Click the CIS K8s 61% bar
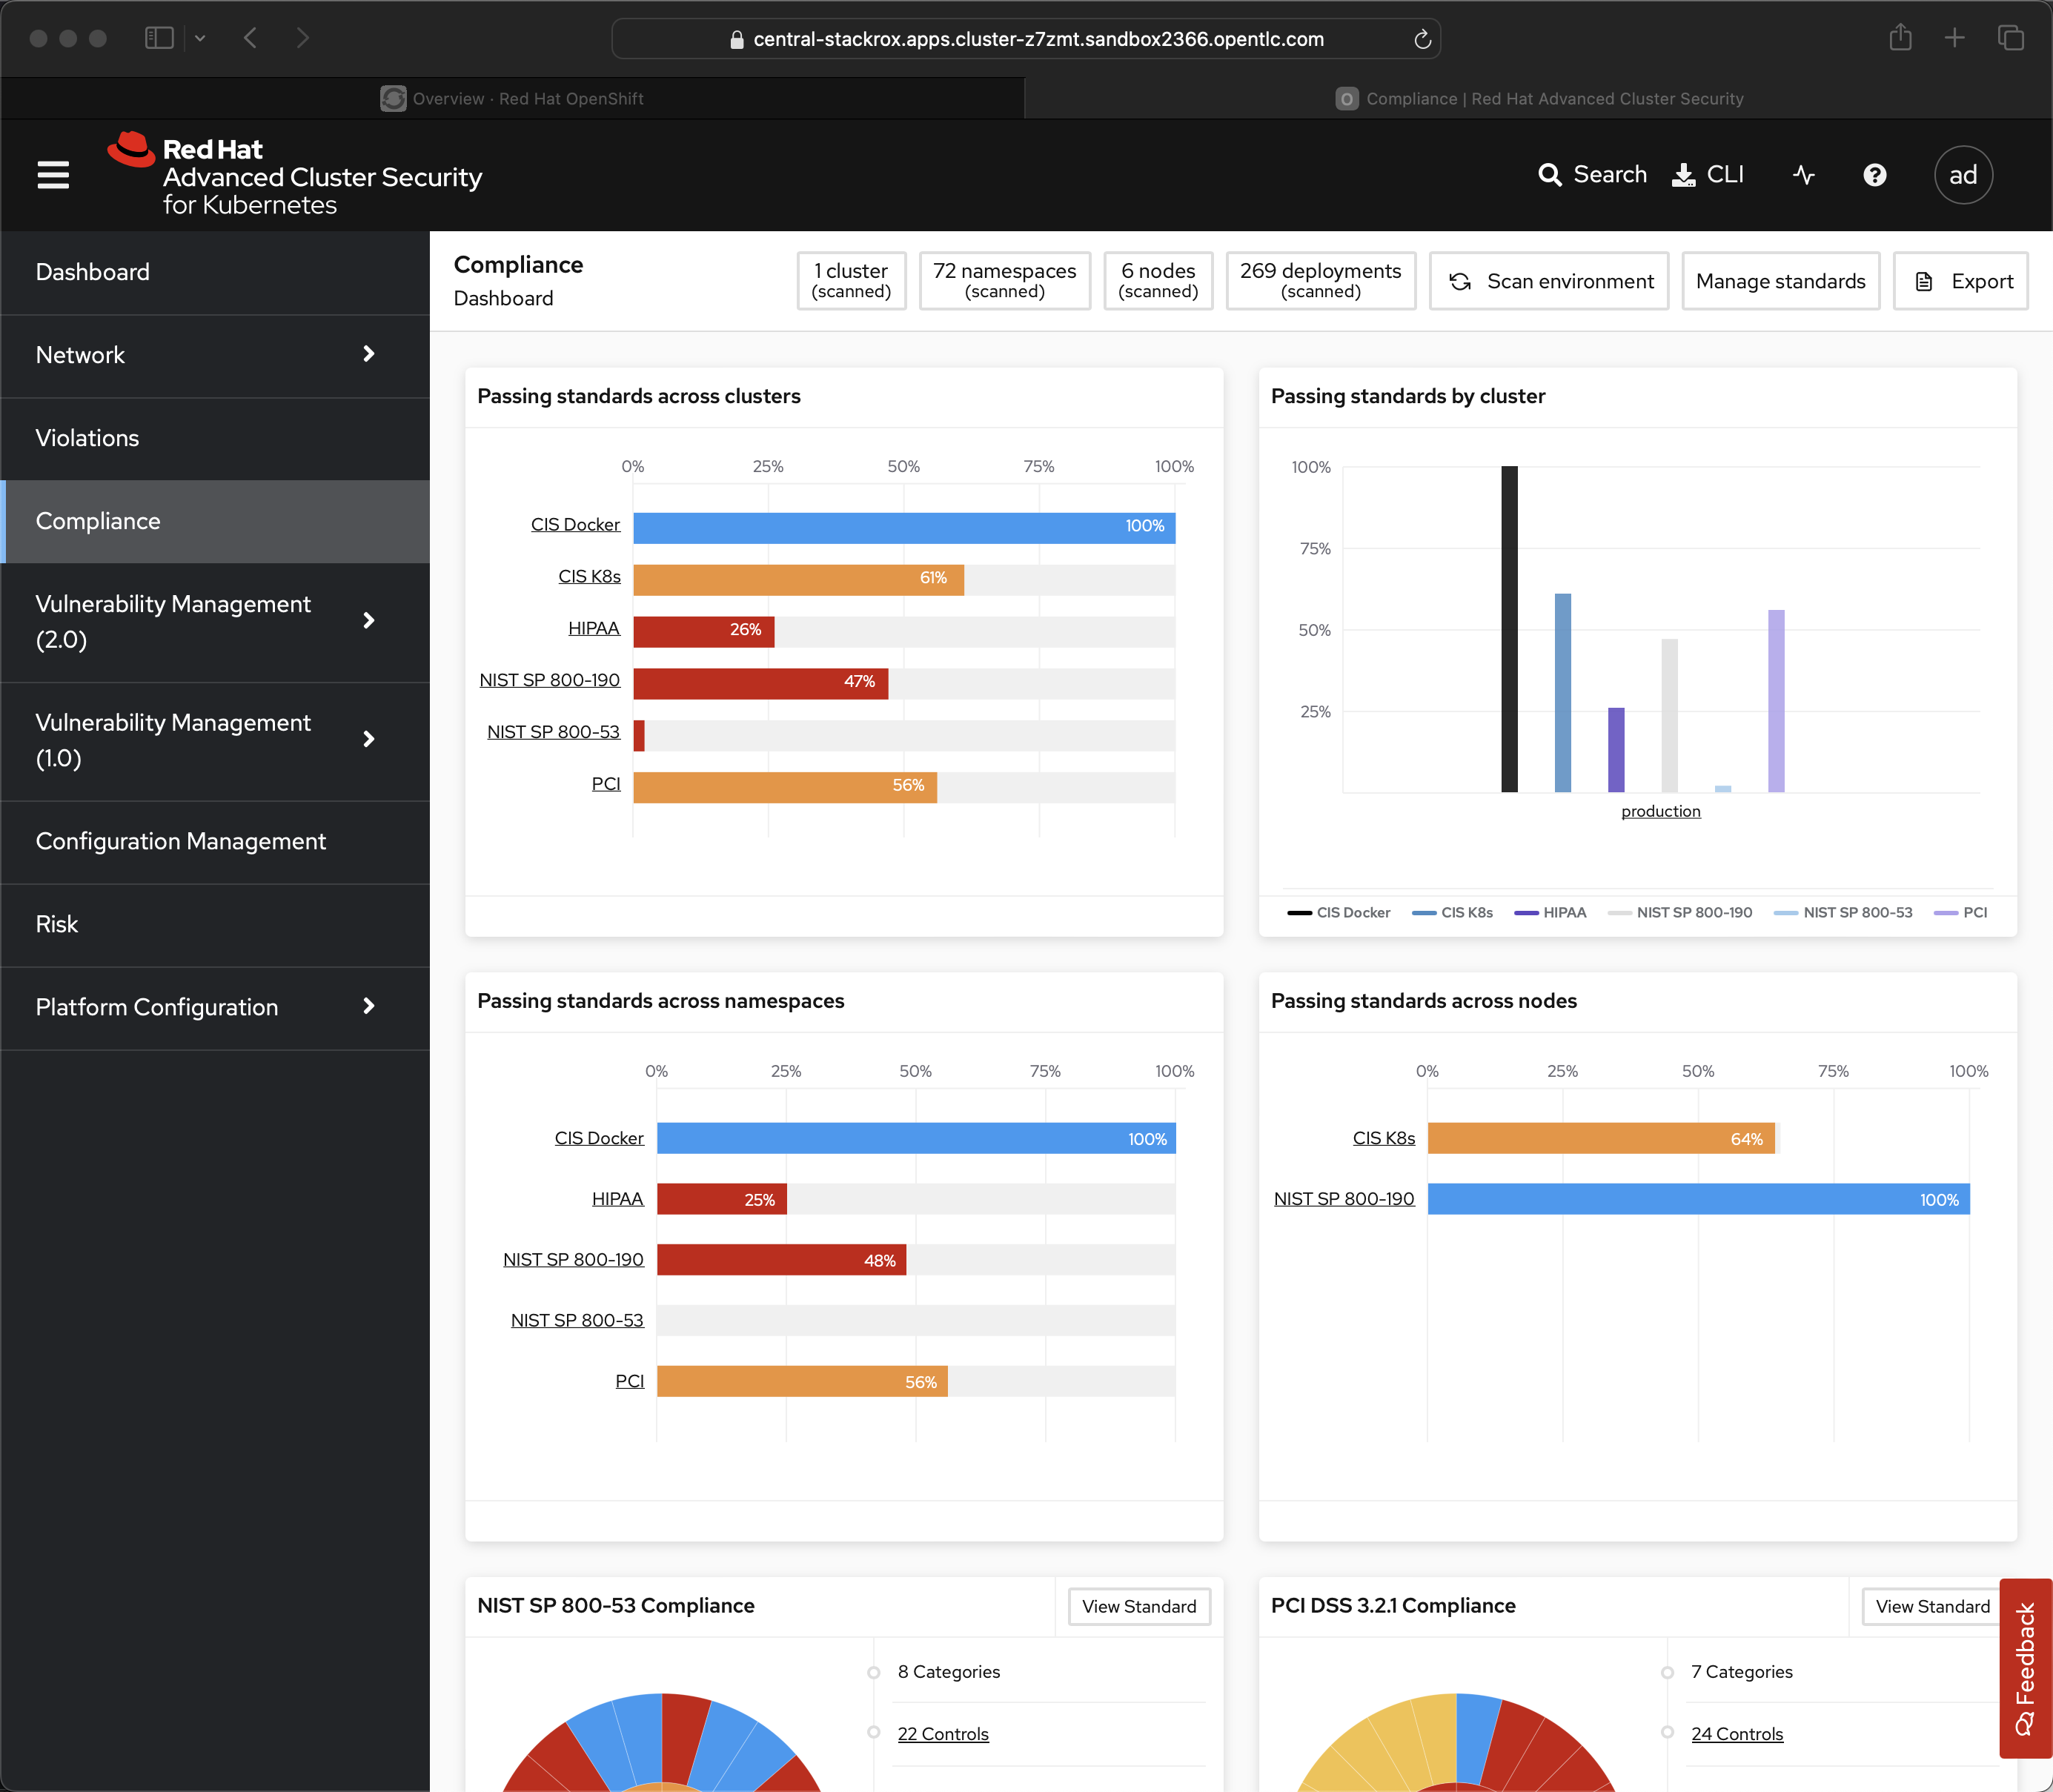The width and height of the screenshot is (2053, 1792). click(x=798, y=579)
